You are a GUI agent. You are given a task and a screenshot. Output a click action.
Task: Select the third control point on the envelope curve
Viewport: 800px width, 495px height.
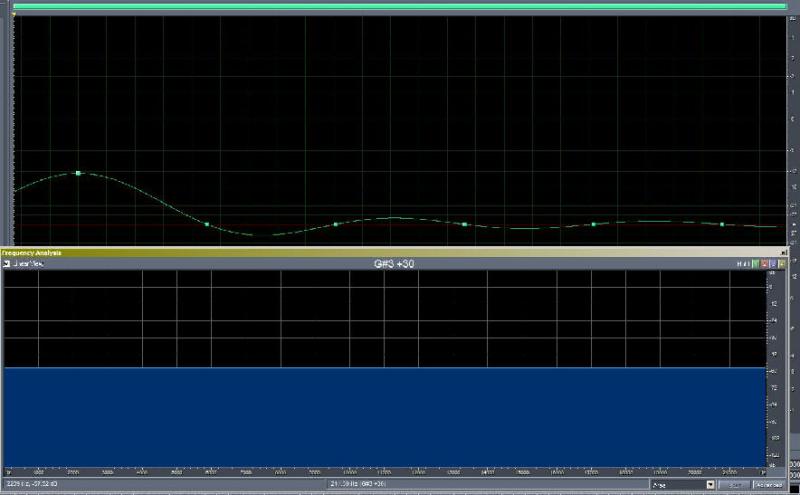335,224
